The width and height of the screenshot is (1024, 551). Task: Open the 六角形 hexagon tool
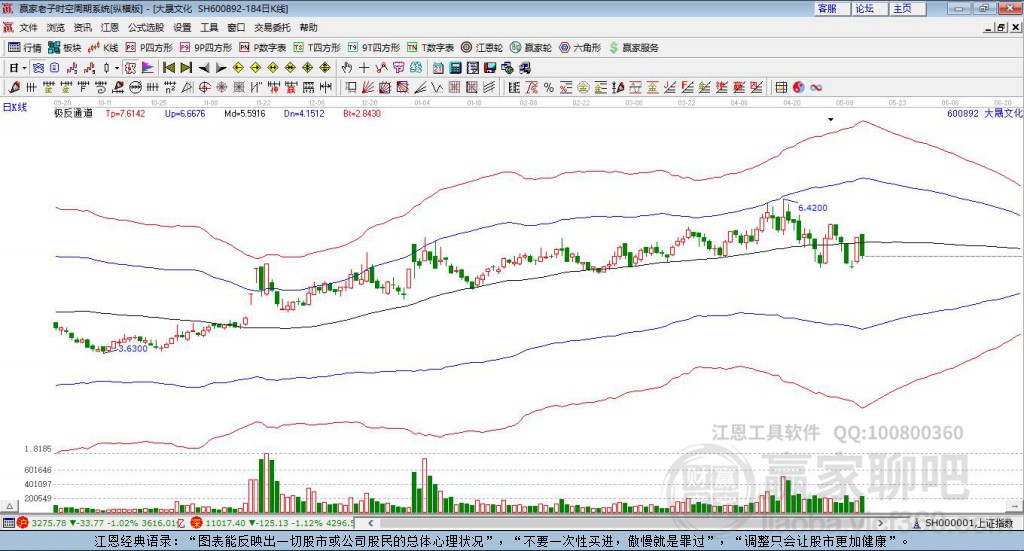pyautogui.click(x=580, y=48)
